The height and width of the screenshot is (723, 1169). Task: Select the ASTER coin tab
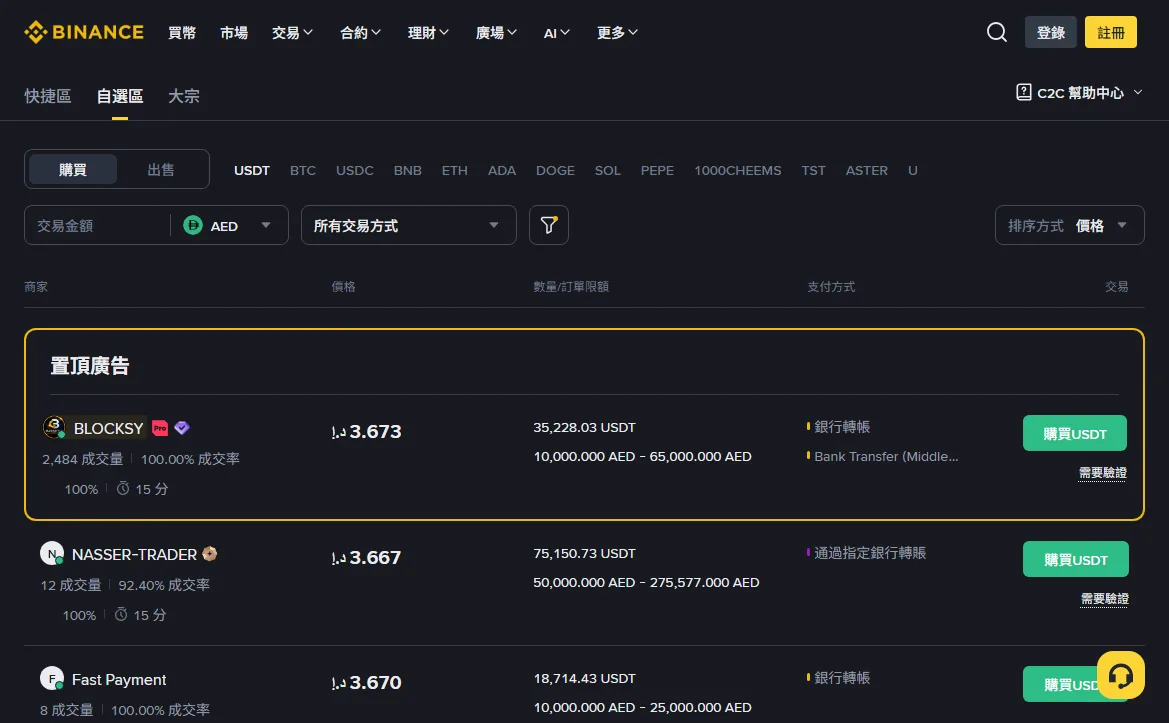coord(866,171)
